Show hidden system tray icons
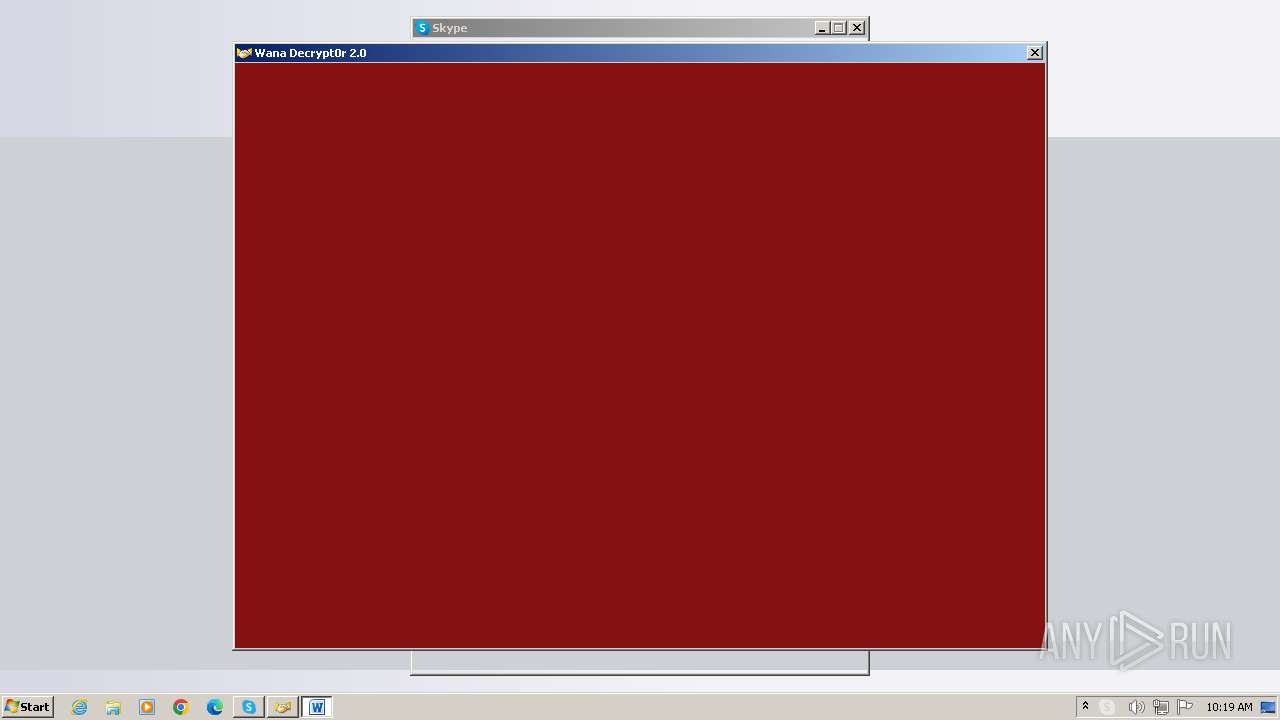Screen dimensions: 1280x720 [1085, 707]
